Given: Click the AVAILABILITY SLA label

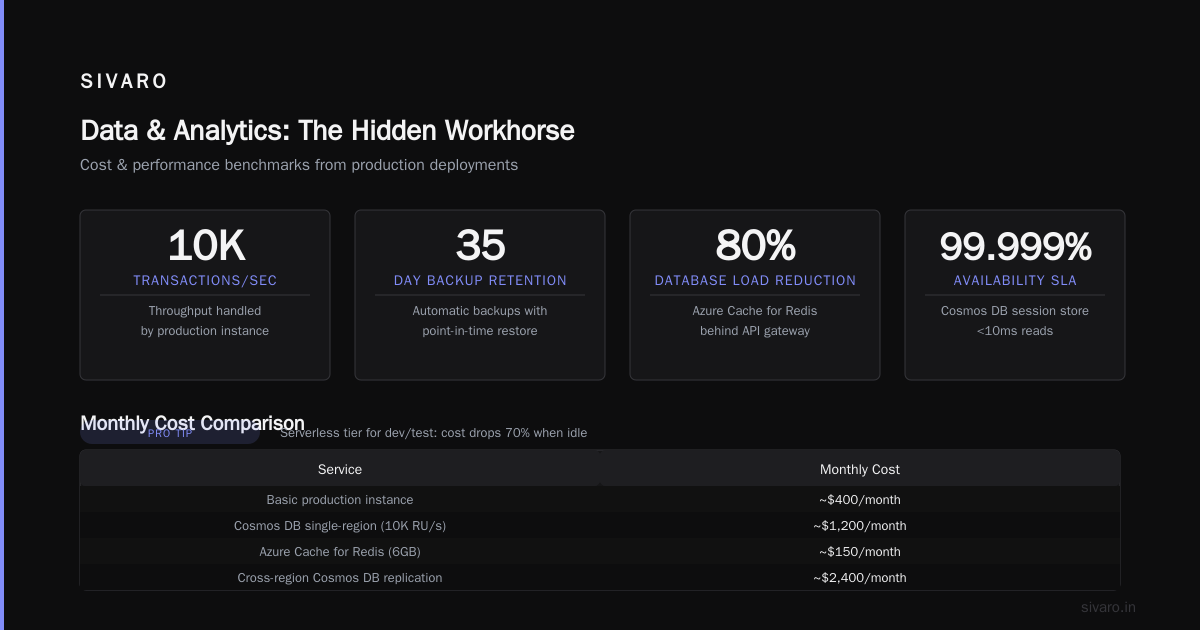Looking at the screenshot, I should tap(1015, 281).
